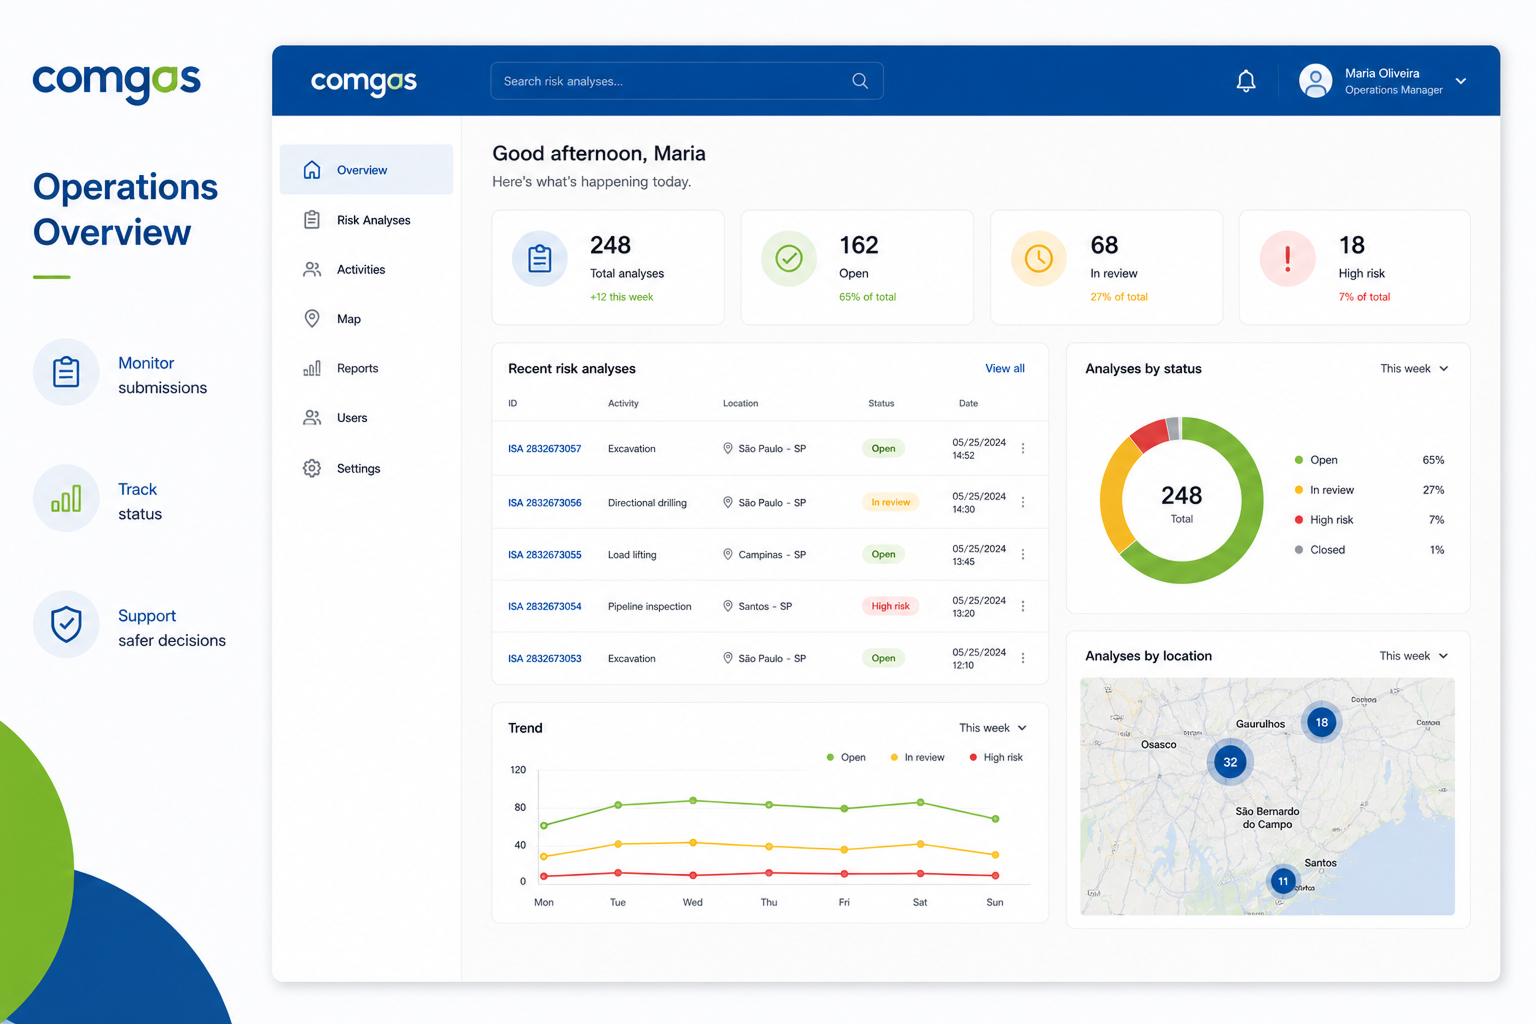Screen dimensions: 1536x1024
Task: Click the In review status badge
Action: 890,502
